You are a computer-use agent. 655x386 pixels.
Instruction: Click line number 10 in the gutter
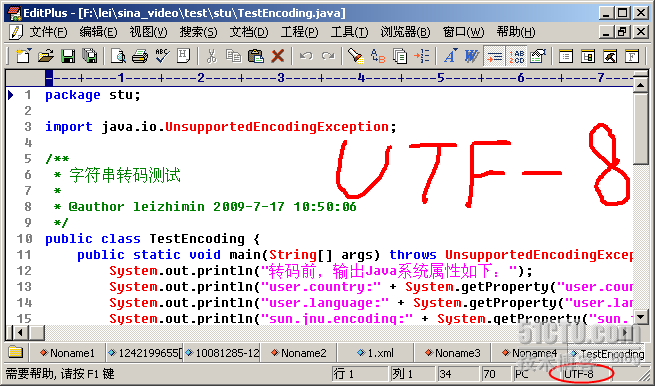point(24,239)
